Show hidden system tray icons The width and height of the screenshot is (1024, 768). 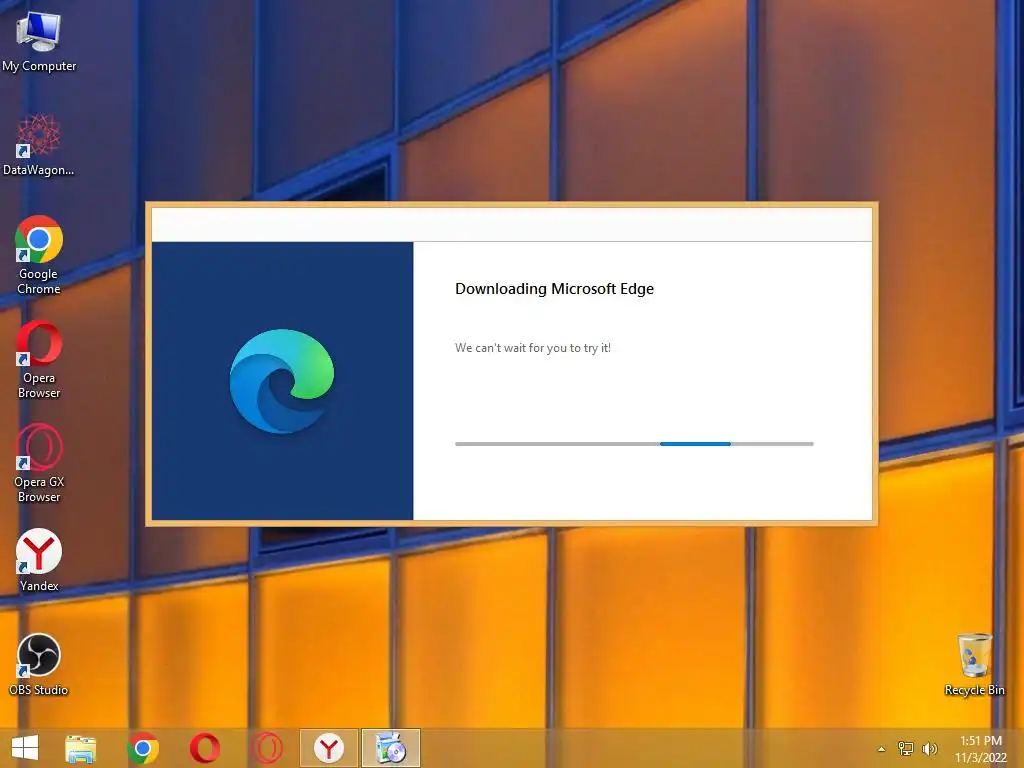882,749
